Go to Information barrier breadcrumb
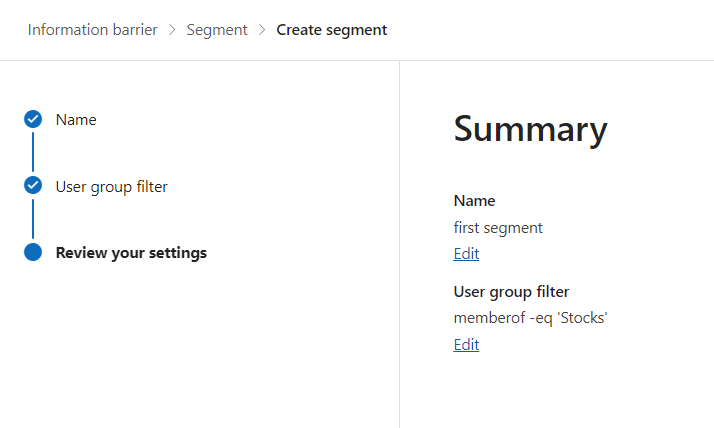 click(x=92, y=30)
